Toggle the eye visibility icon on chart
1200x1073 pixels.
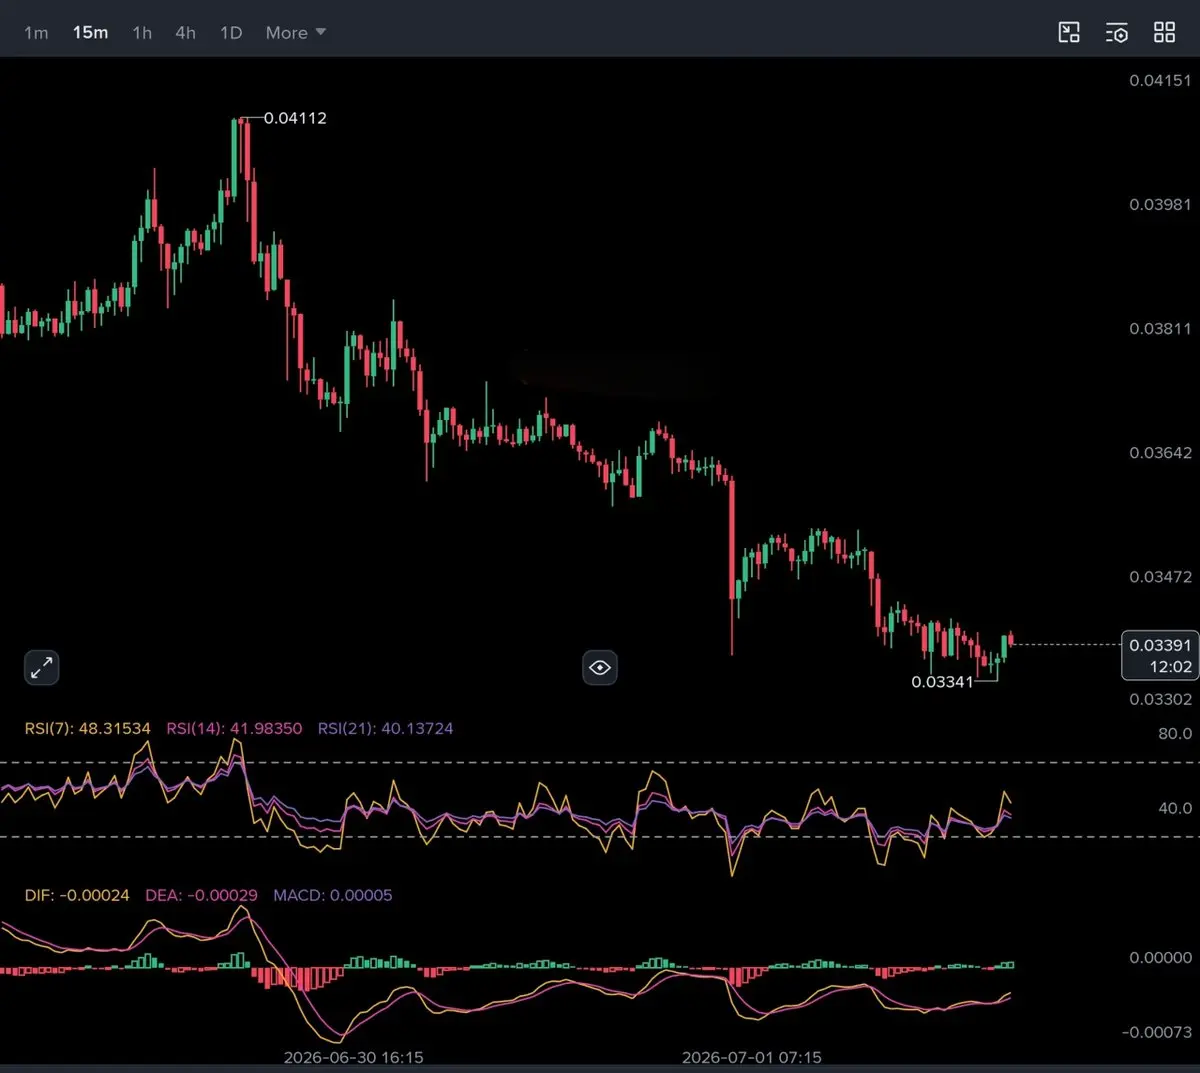[x=600, y=667]
